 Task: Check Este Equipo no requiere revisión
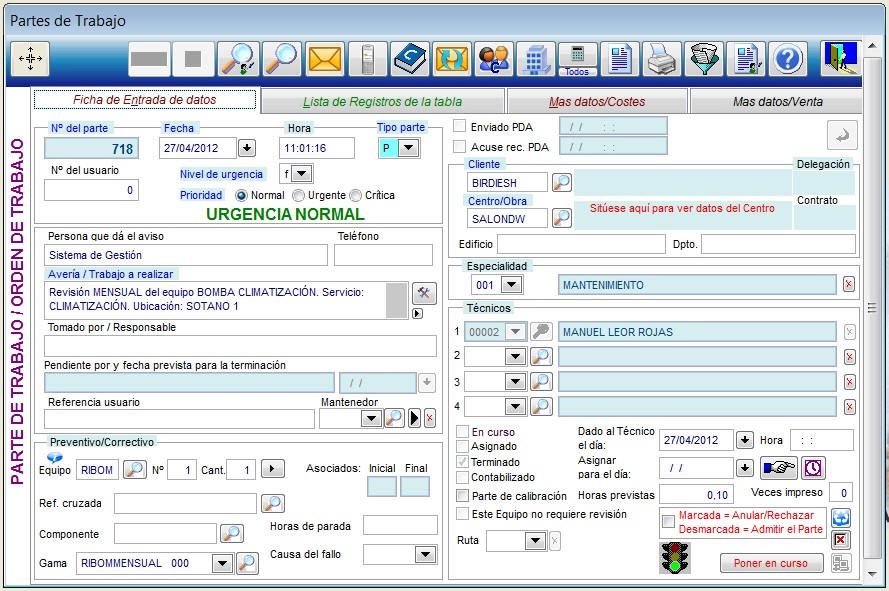click(x=463, y=514)
